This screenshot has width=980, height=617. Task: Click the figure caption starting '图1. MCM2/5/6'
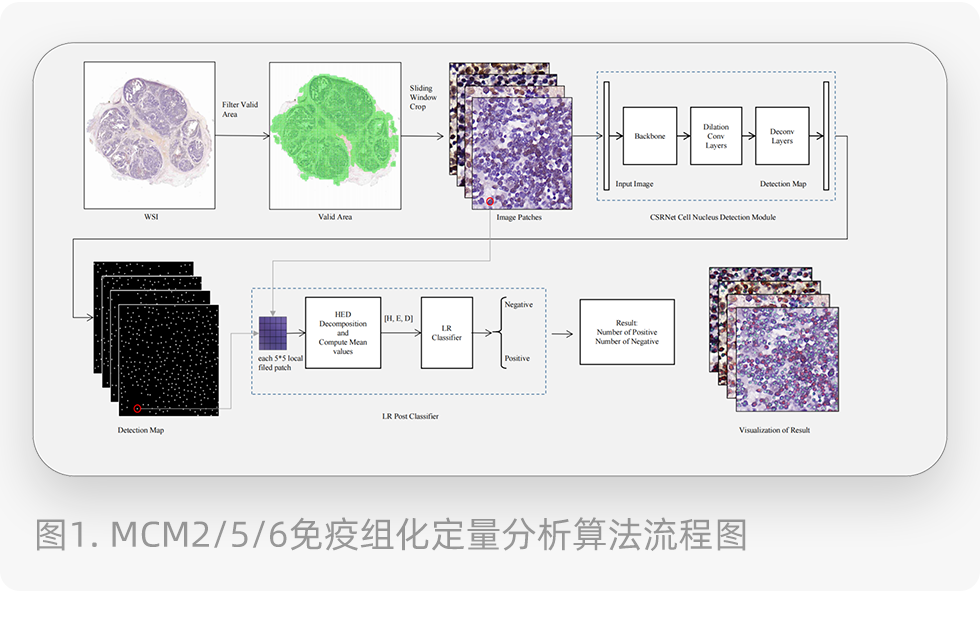point(391,534)
